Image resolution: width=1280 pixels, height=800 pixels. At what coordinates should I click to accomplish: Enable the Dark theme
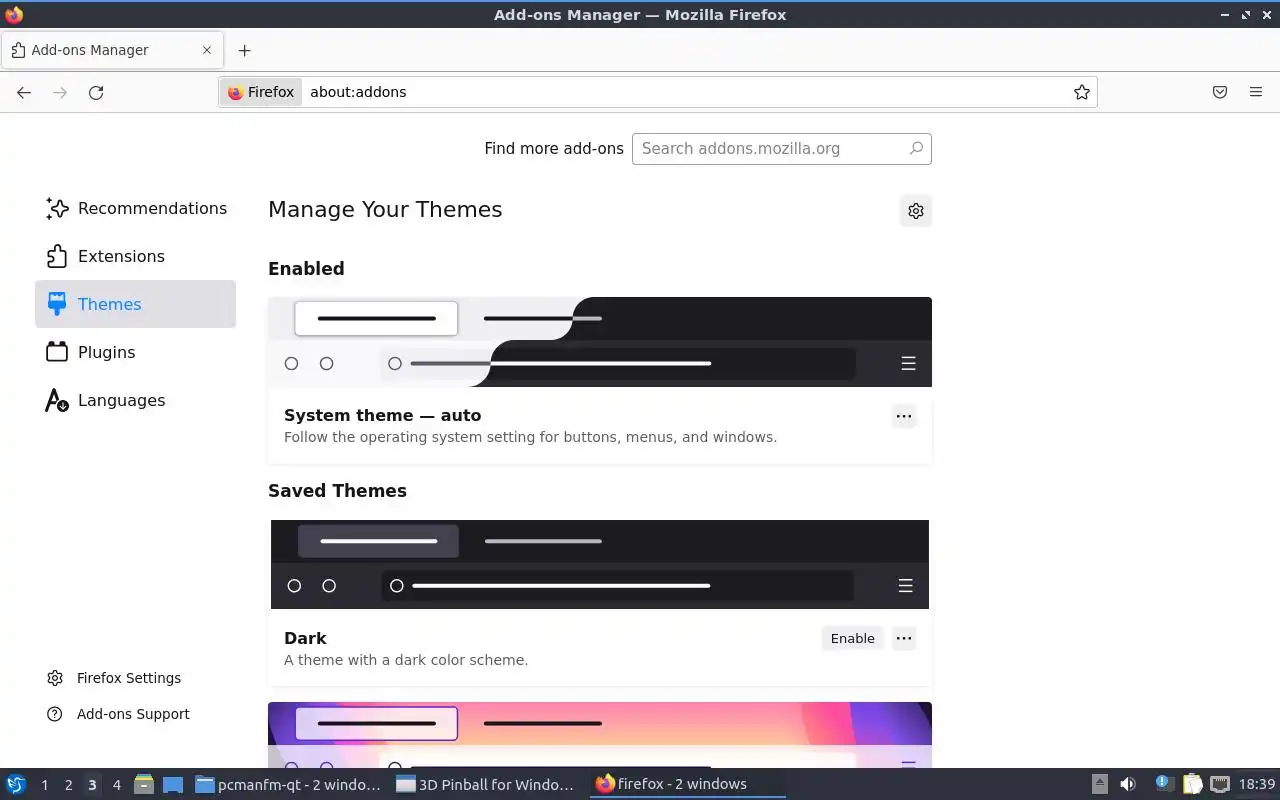click(852, 638)
